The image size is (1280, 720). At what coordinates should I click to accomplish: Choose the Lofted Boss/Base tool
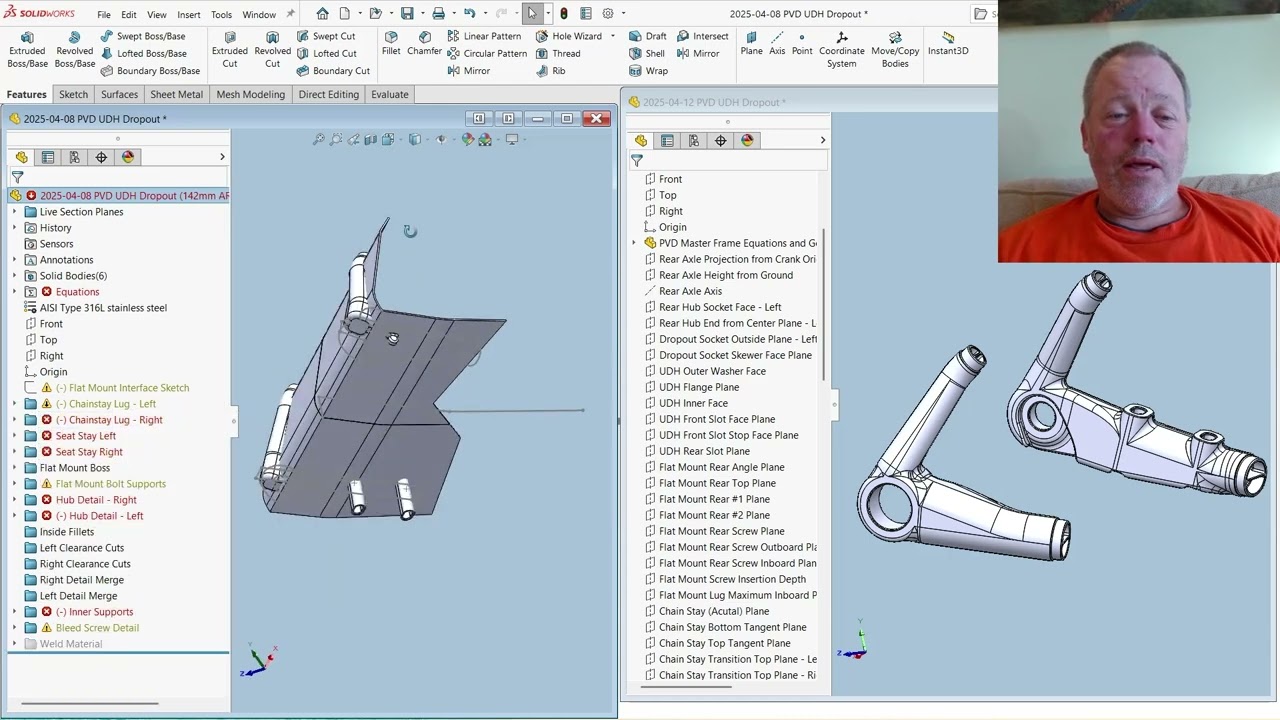coord(143,53)
